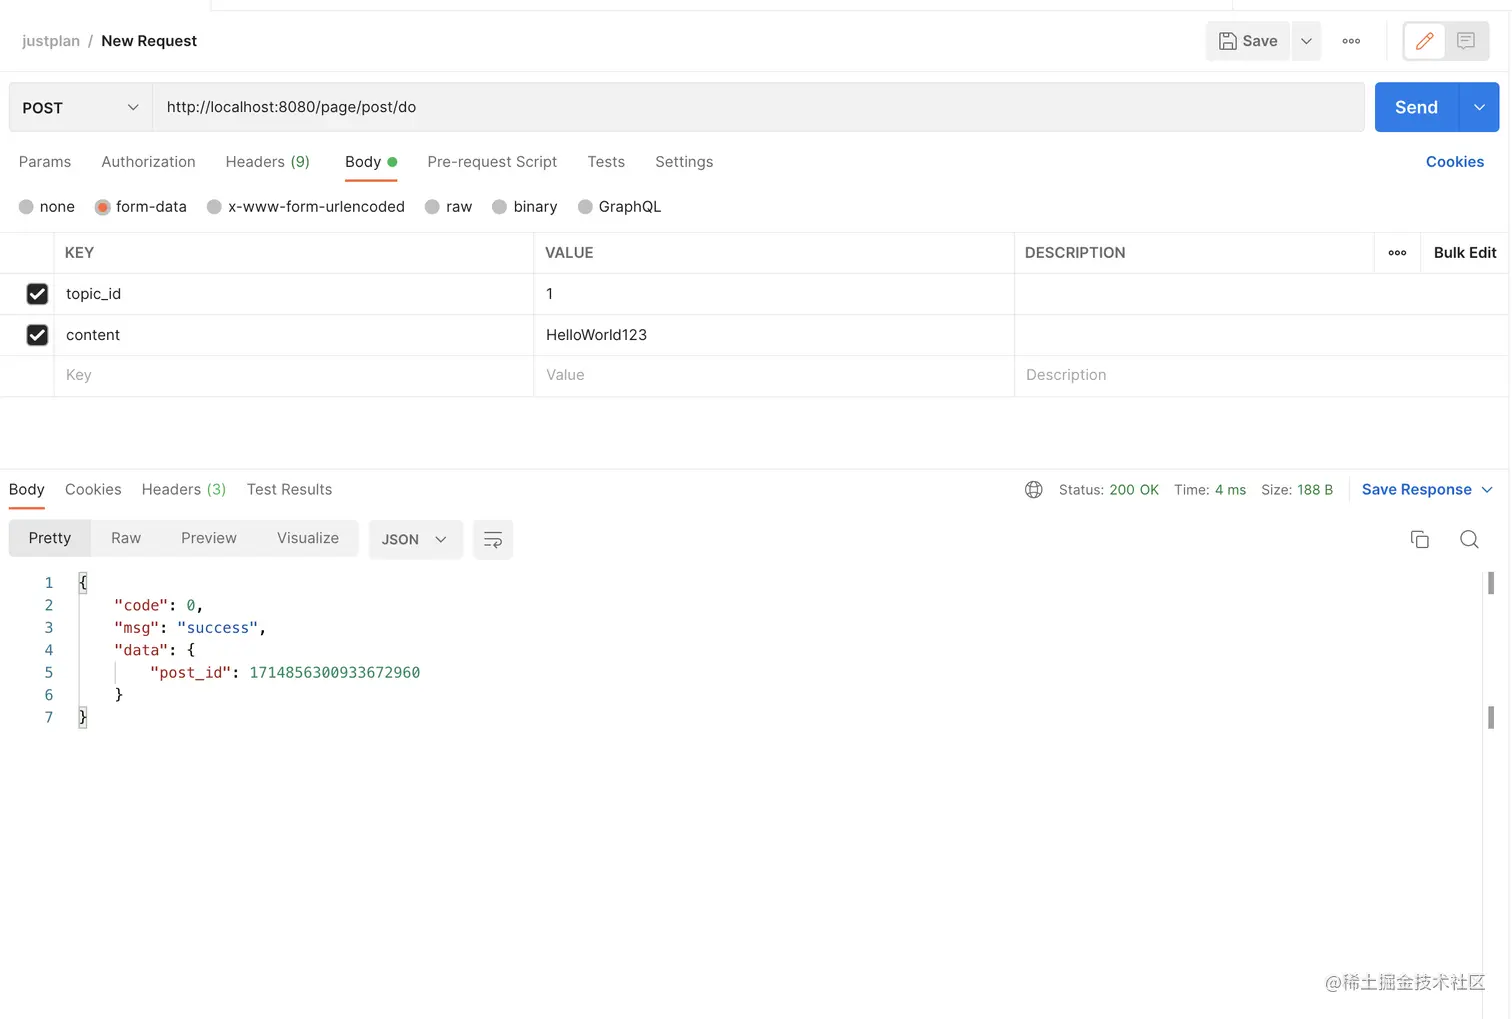Copy the response body using copy icon
Screen dimensions: 1512x1019
point(1419,539)
